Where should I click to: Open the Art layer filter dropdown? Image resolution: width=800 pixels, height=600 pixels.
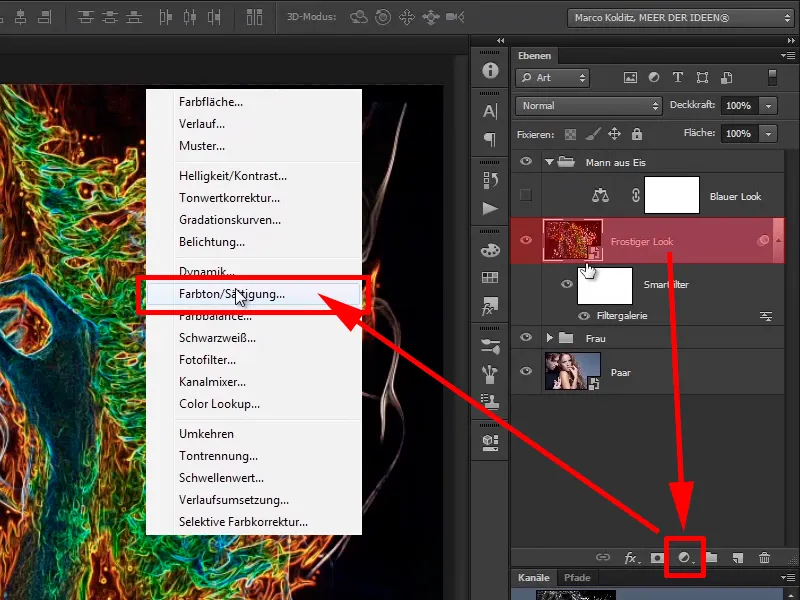[x=553, y=78]
